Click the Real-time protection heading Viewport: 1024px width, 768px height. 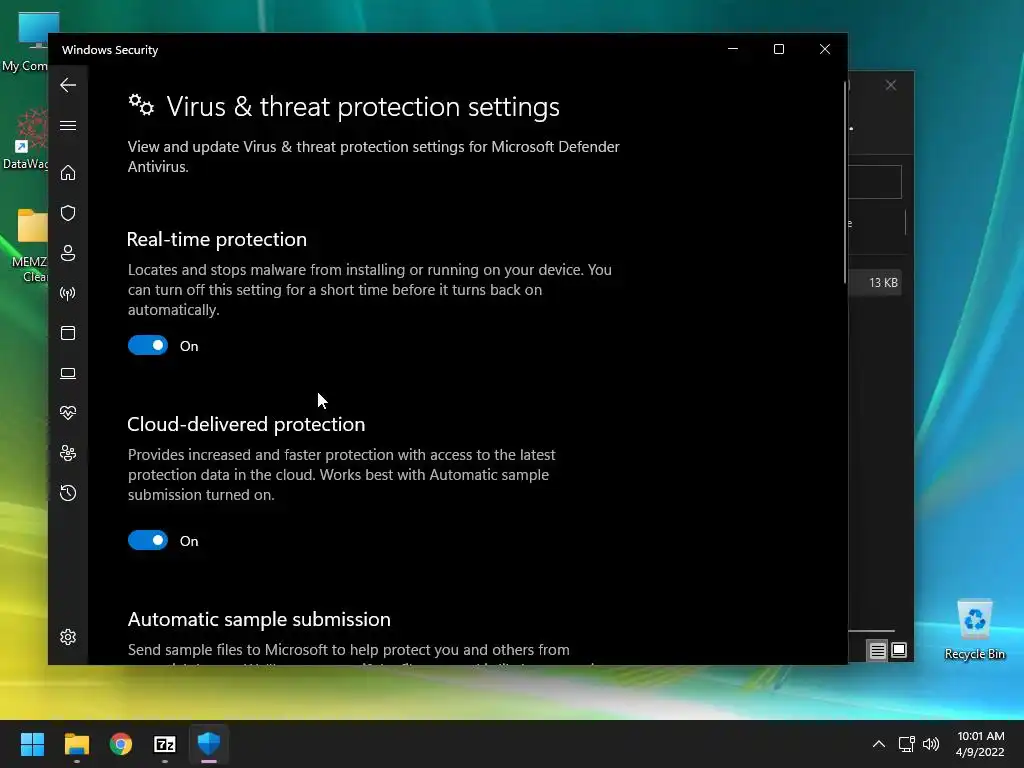(217, 240)
